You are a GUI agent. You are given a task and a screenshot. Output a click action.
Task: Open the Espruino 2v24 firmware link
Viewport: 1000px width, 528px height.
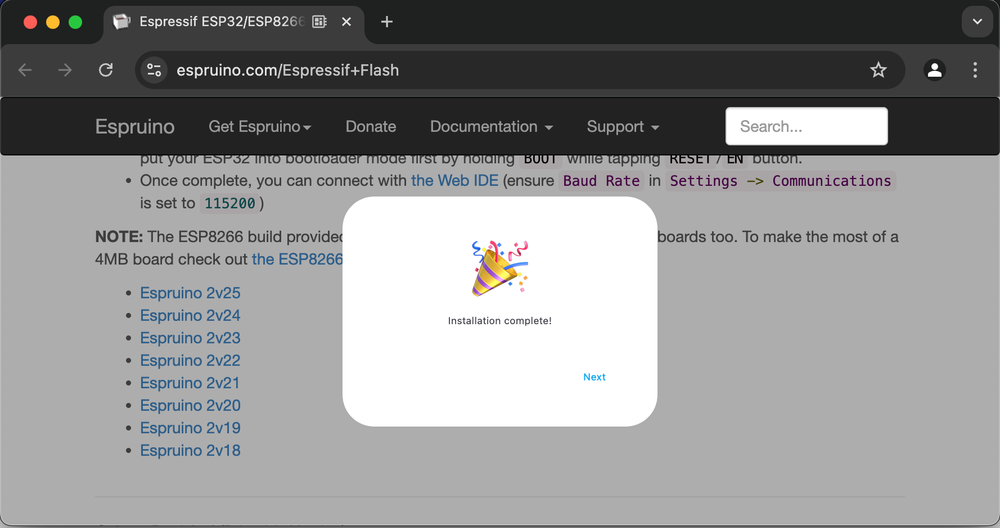click(190, 315)
